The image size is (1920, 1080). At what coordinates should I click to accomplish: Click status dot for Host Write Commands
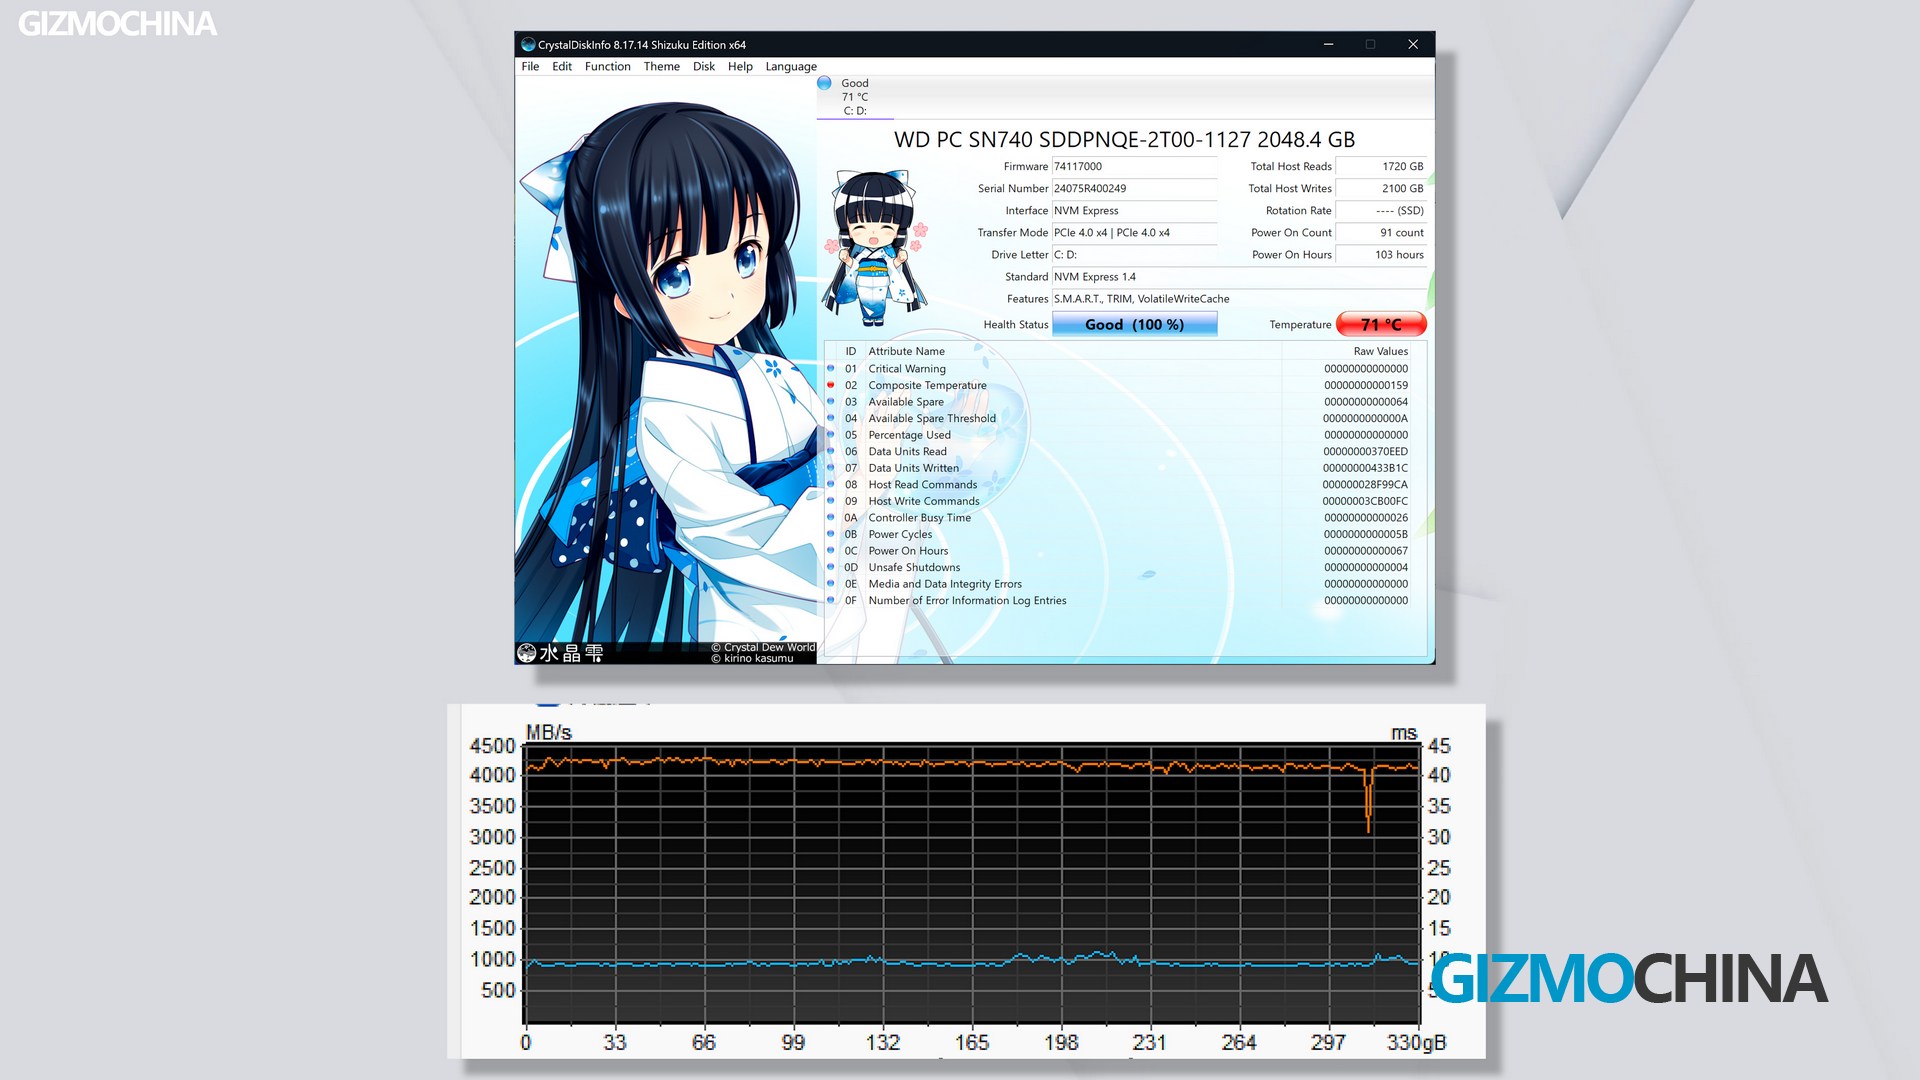pos(830,501)
